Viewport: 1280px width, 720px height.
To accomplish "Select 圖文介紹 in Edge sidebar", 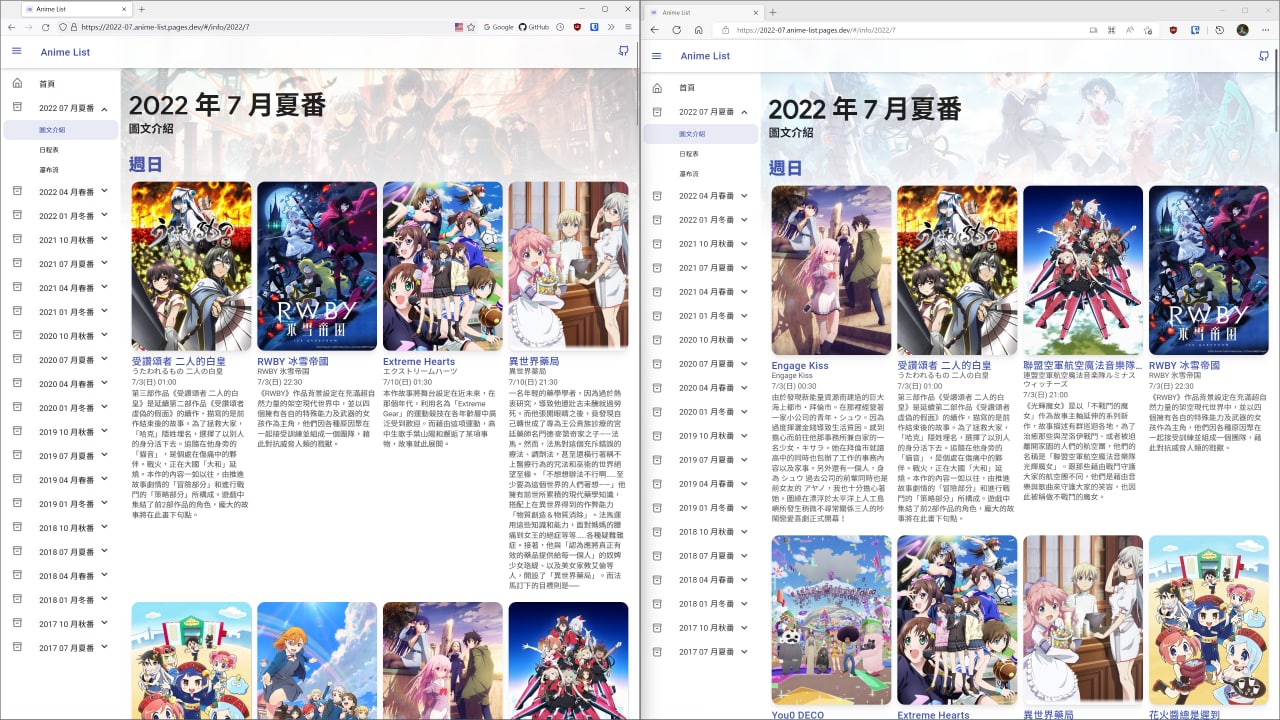I will 701,134.
